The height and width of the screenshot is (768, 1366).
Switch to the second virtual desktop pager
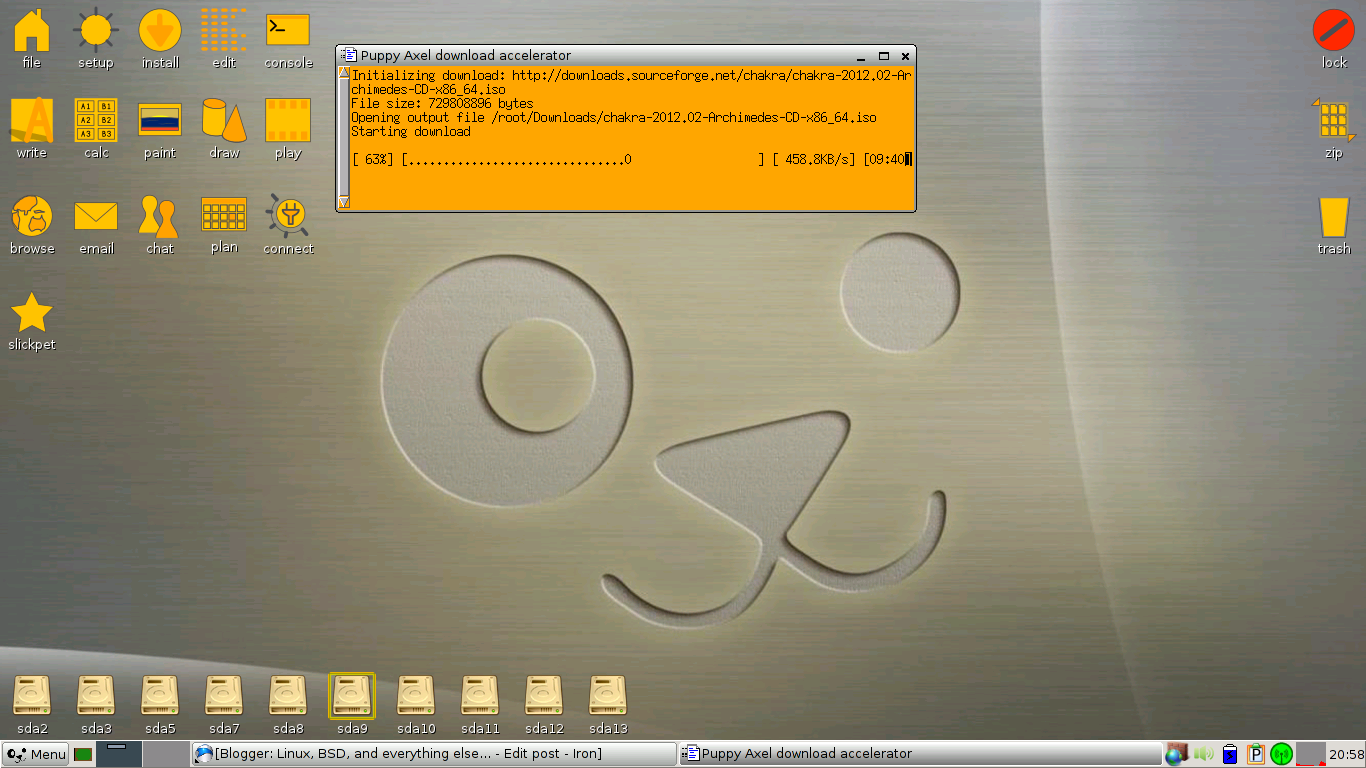[165, 754]
